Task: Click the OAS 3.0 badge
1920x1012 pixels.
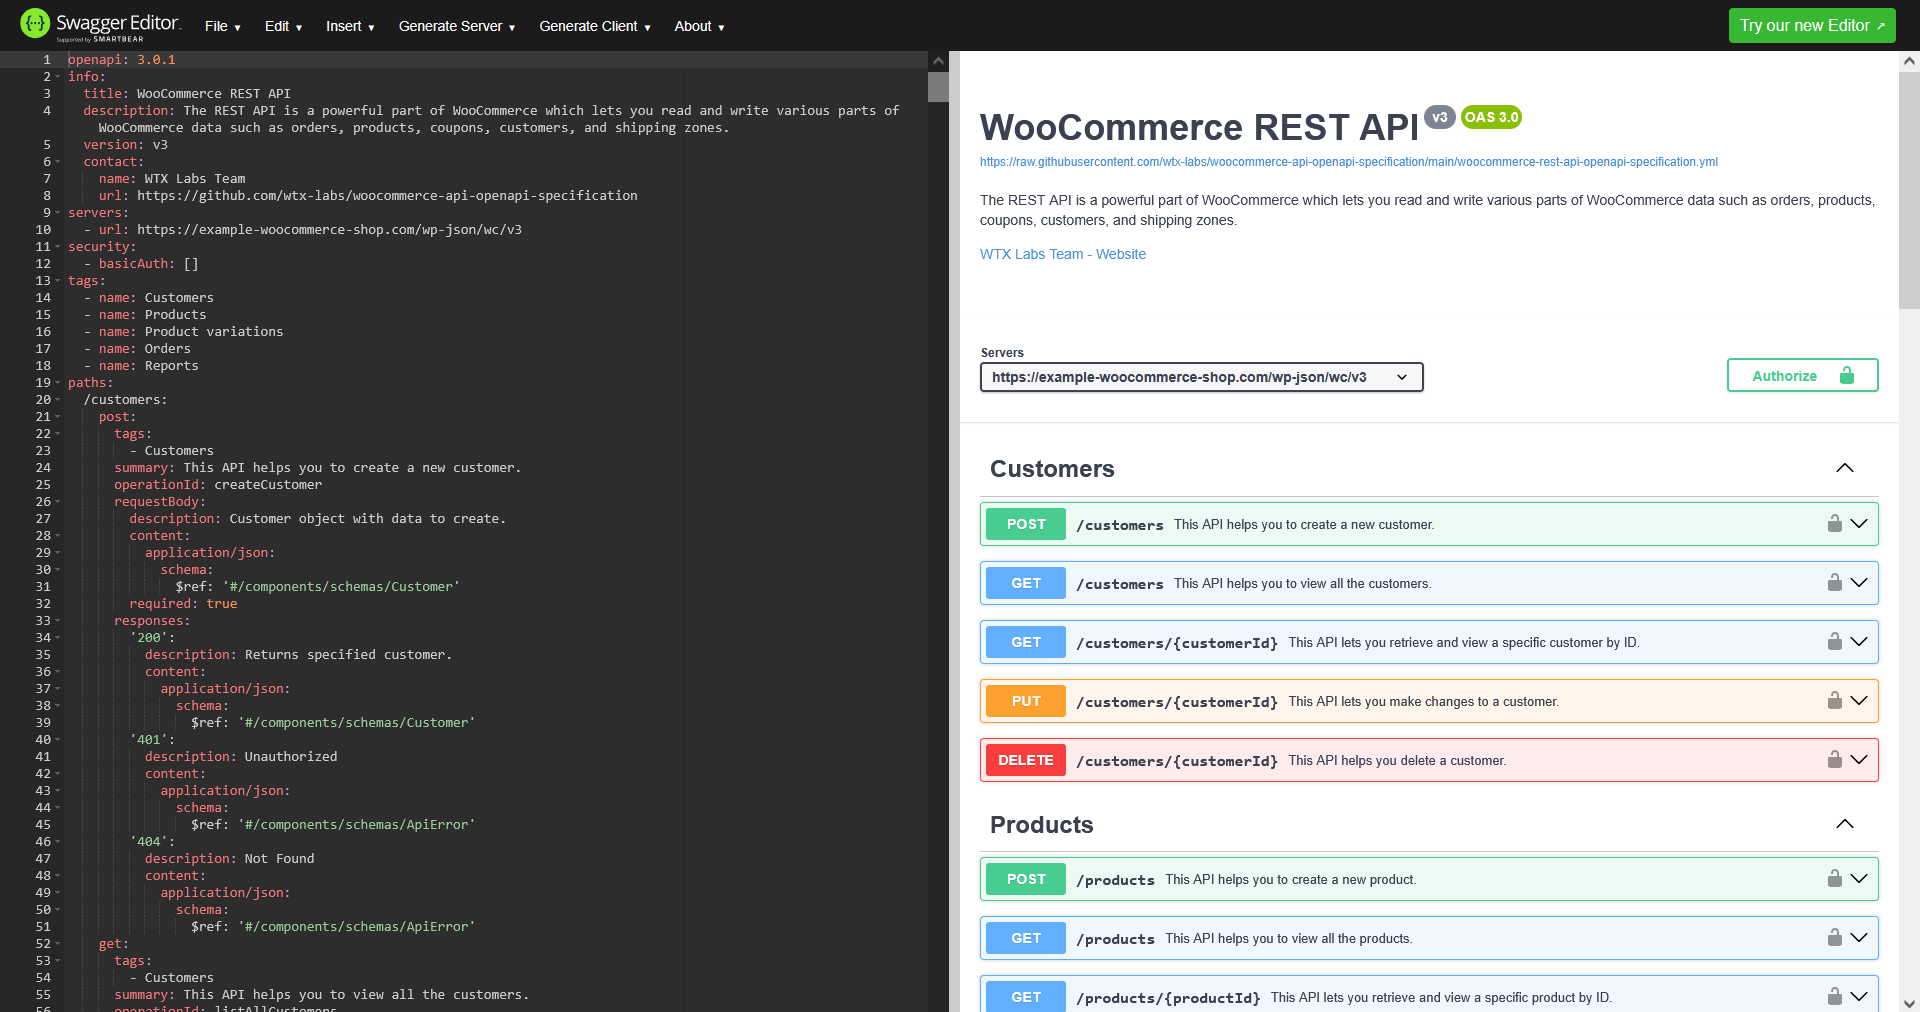Action: (1491, 117)
